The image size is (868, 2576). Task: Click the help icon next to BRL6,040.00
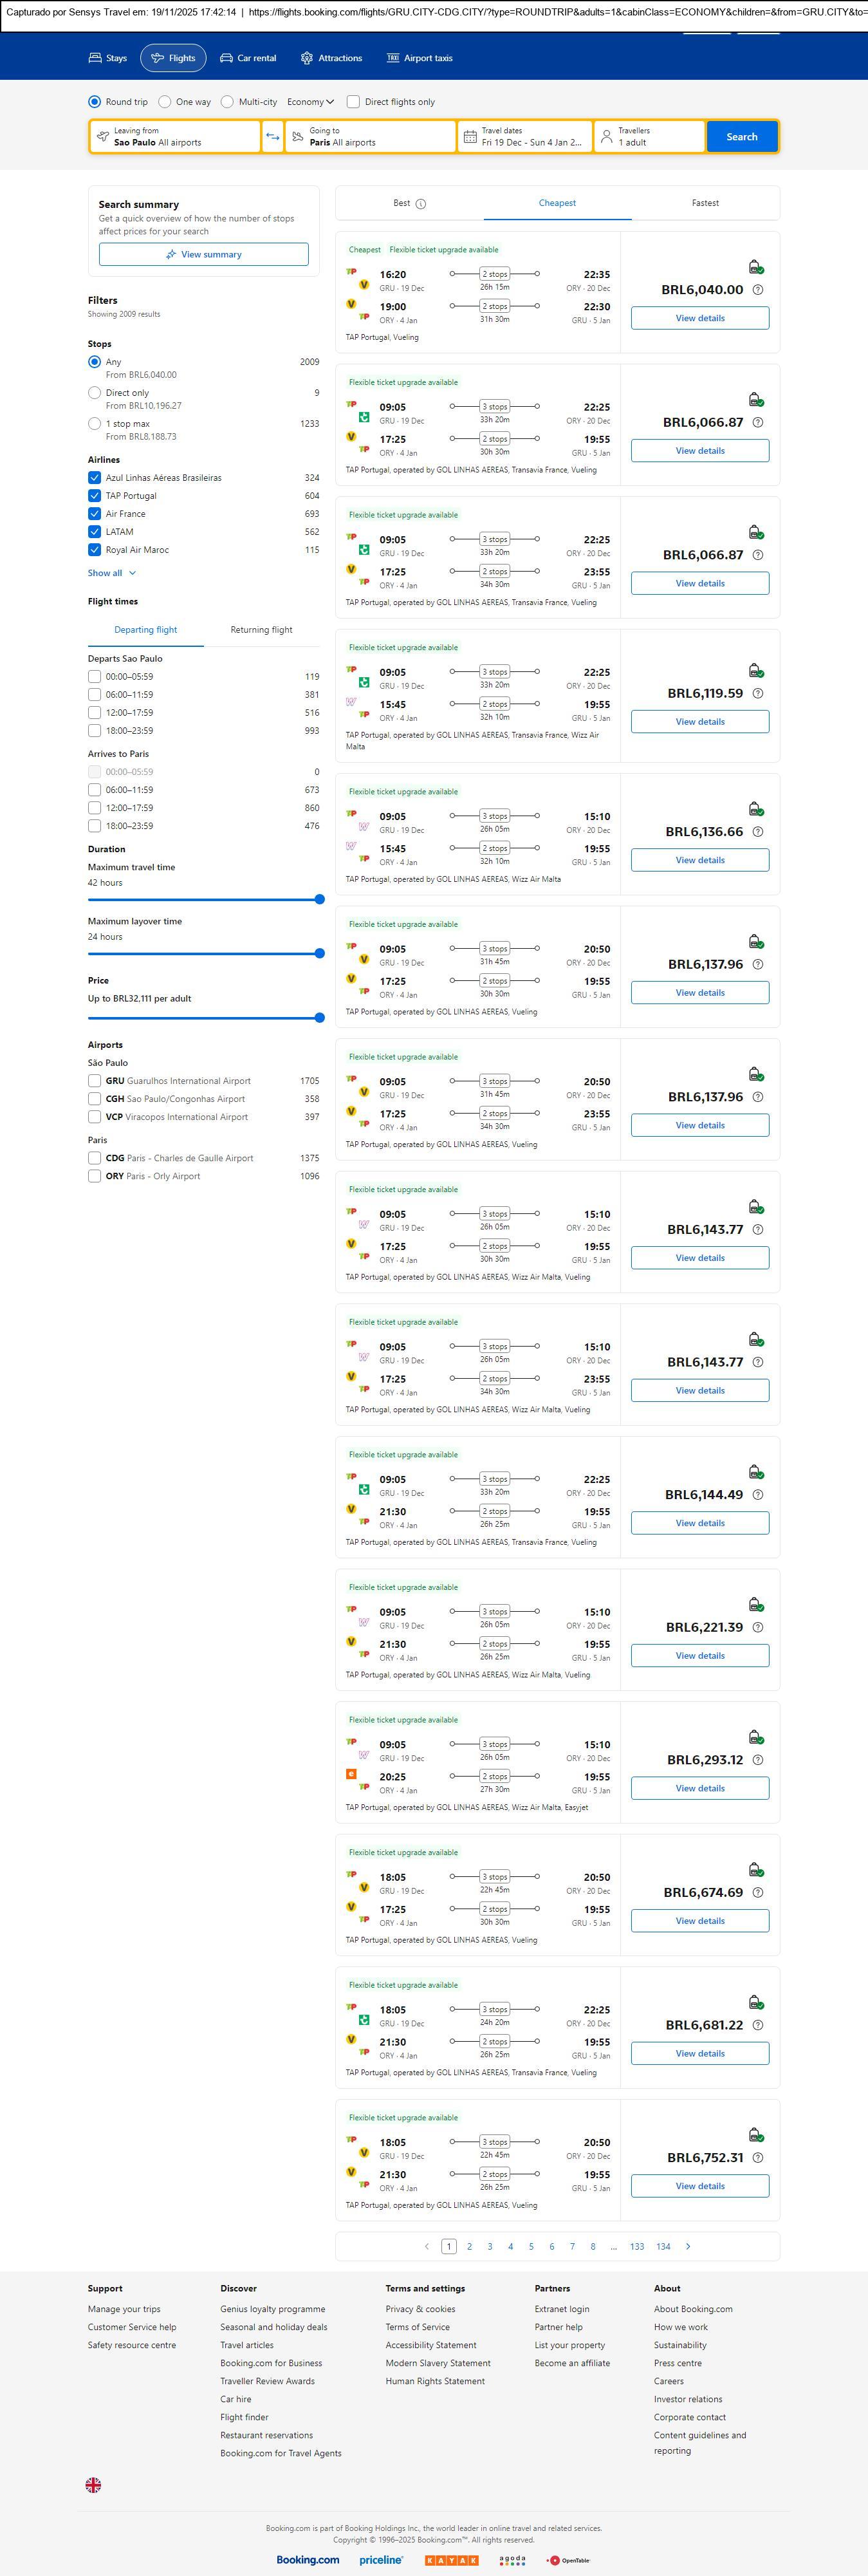[757, 290]
